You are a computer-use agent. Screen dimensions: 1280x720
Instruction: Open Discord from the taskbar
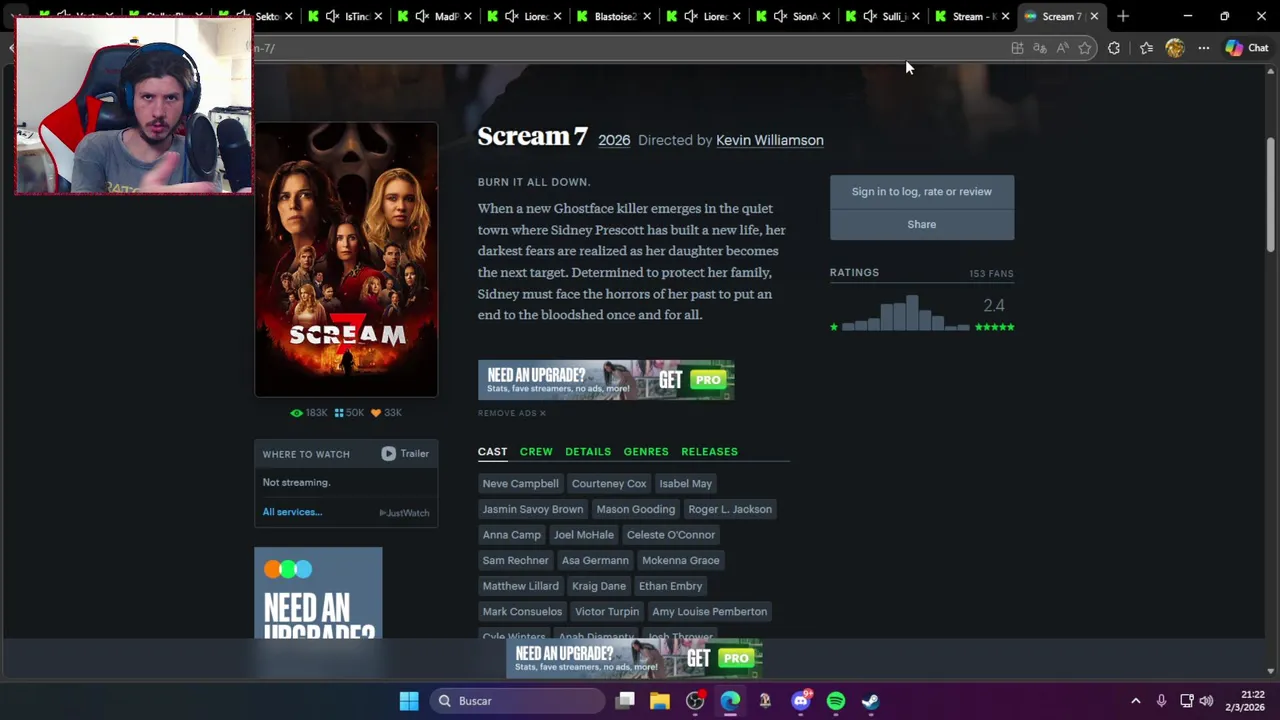point(801,701)
